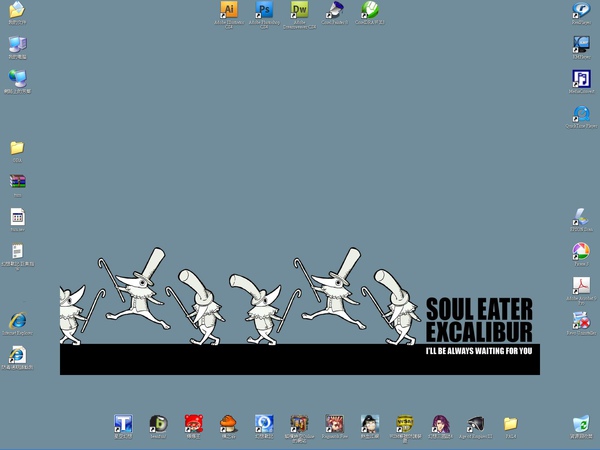Launch the orange mushroom game shortcut
This screenshot has height=450, width=600.
pyautogui.click(x=228, y=424)
